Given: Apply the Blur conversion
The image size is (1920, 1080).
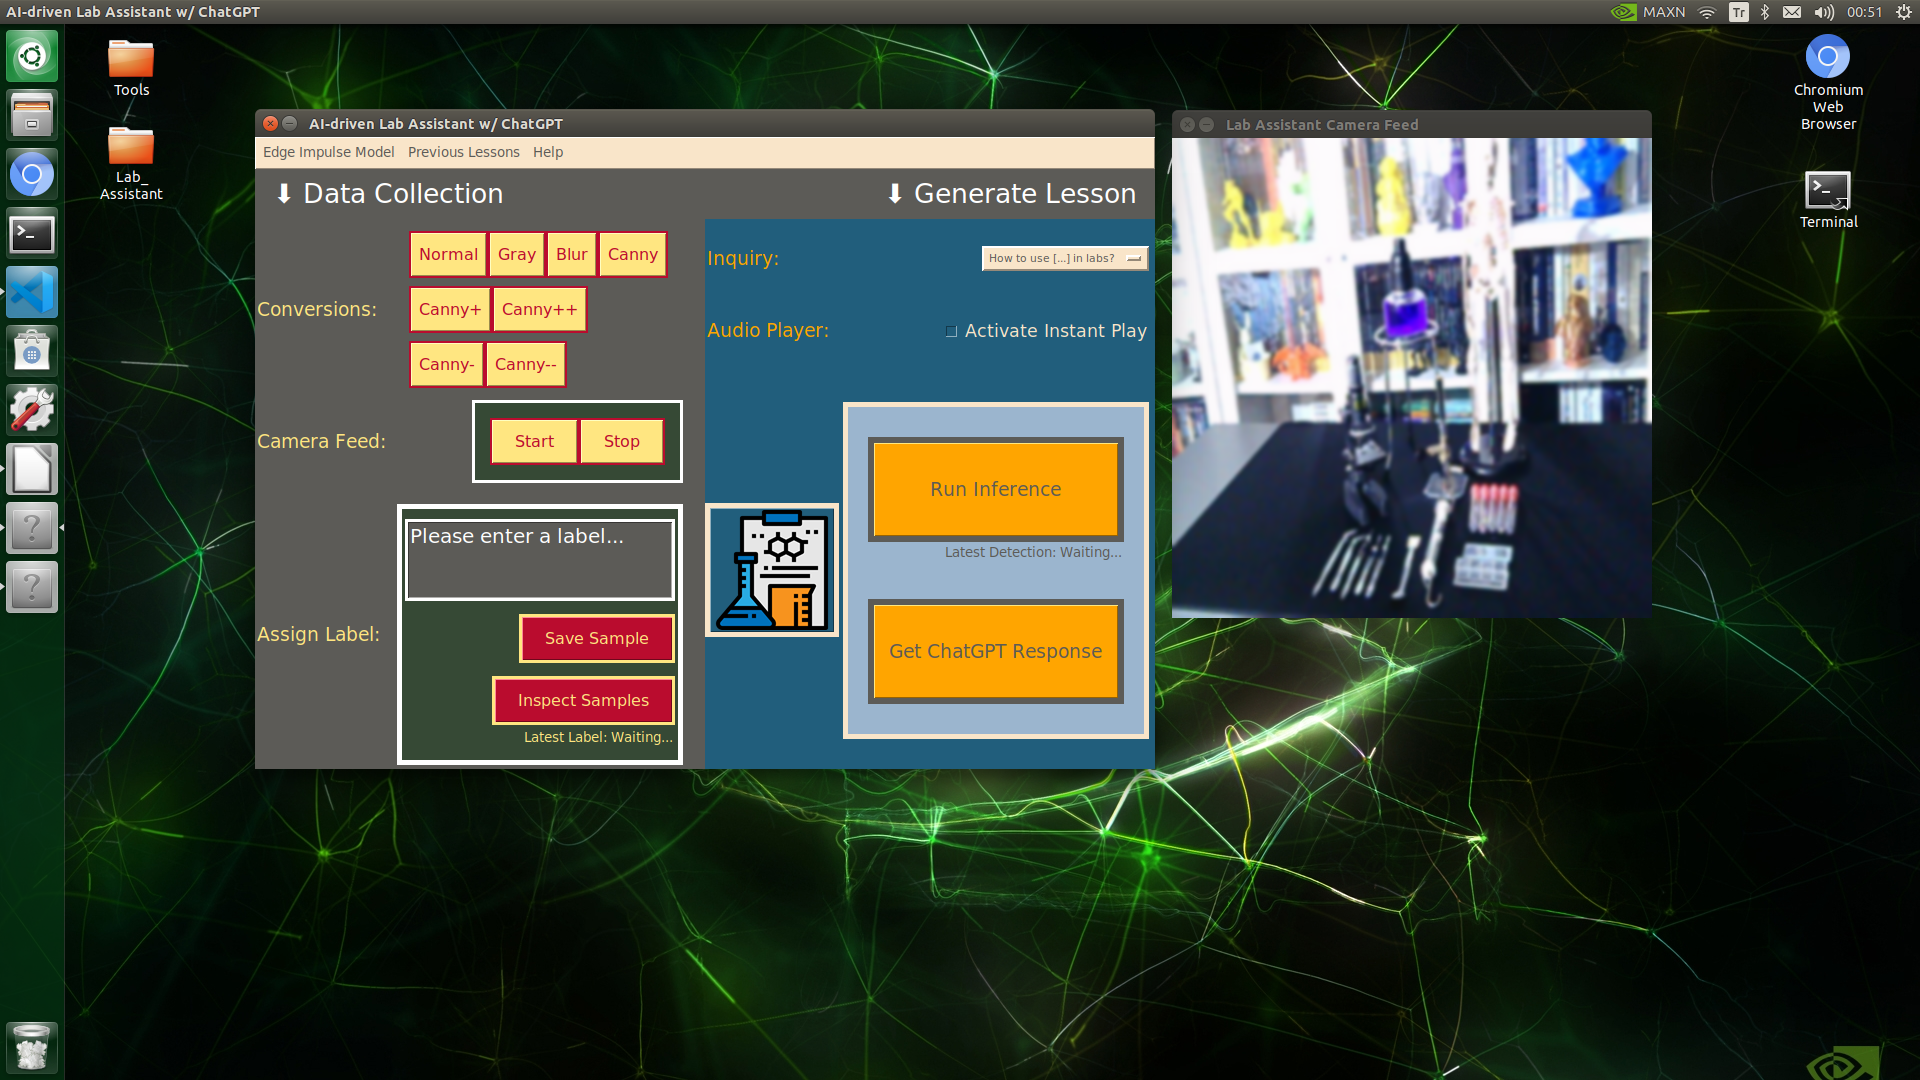Looking at the screenshot, I should click(x=572, y=254).
